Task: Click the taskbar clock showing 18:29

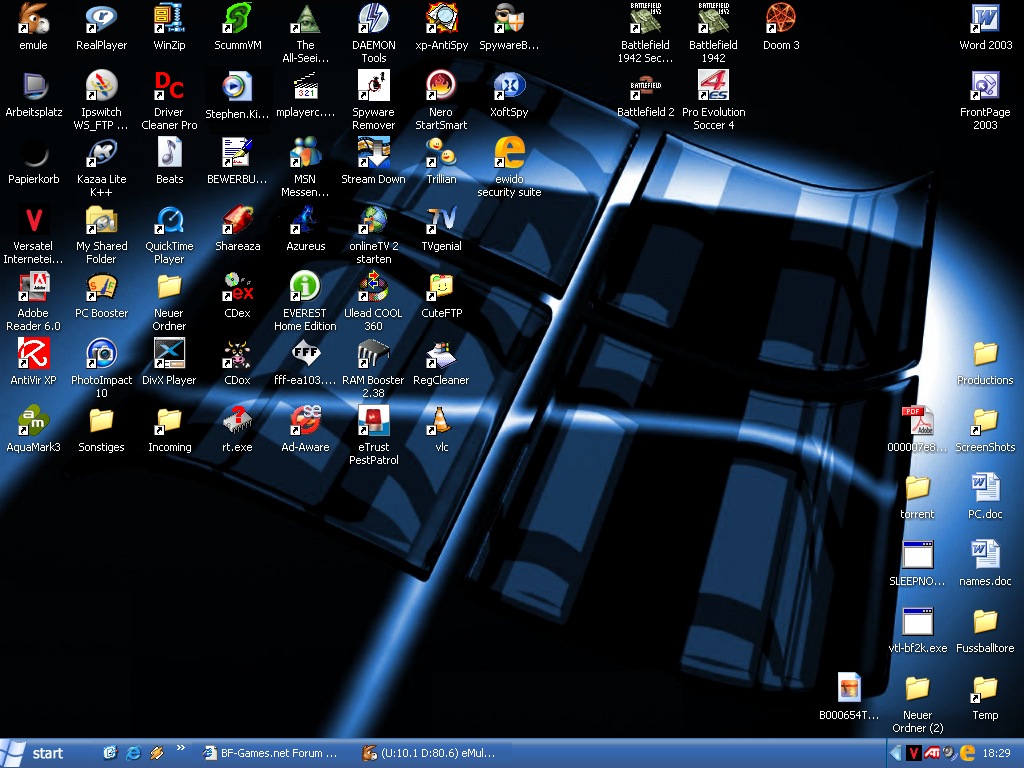Action: (x=997, y=753)
